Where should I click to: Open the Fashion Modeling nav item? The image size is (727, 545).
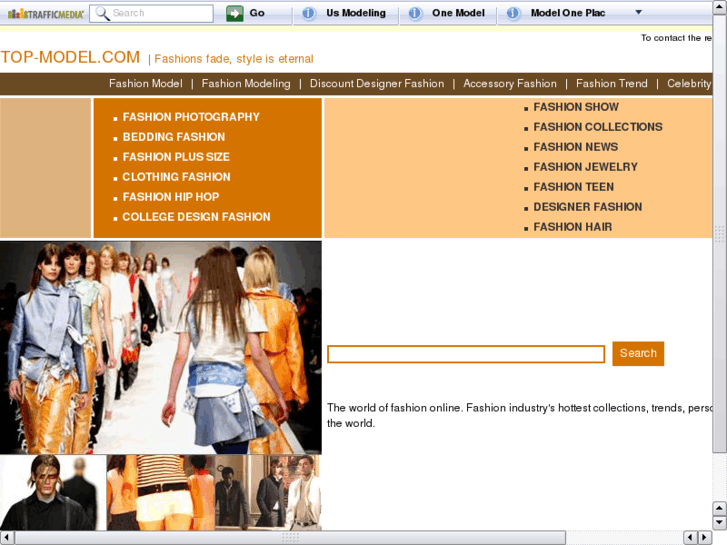(x=246, y=83)
